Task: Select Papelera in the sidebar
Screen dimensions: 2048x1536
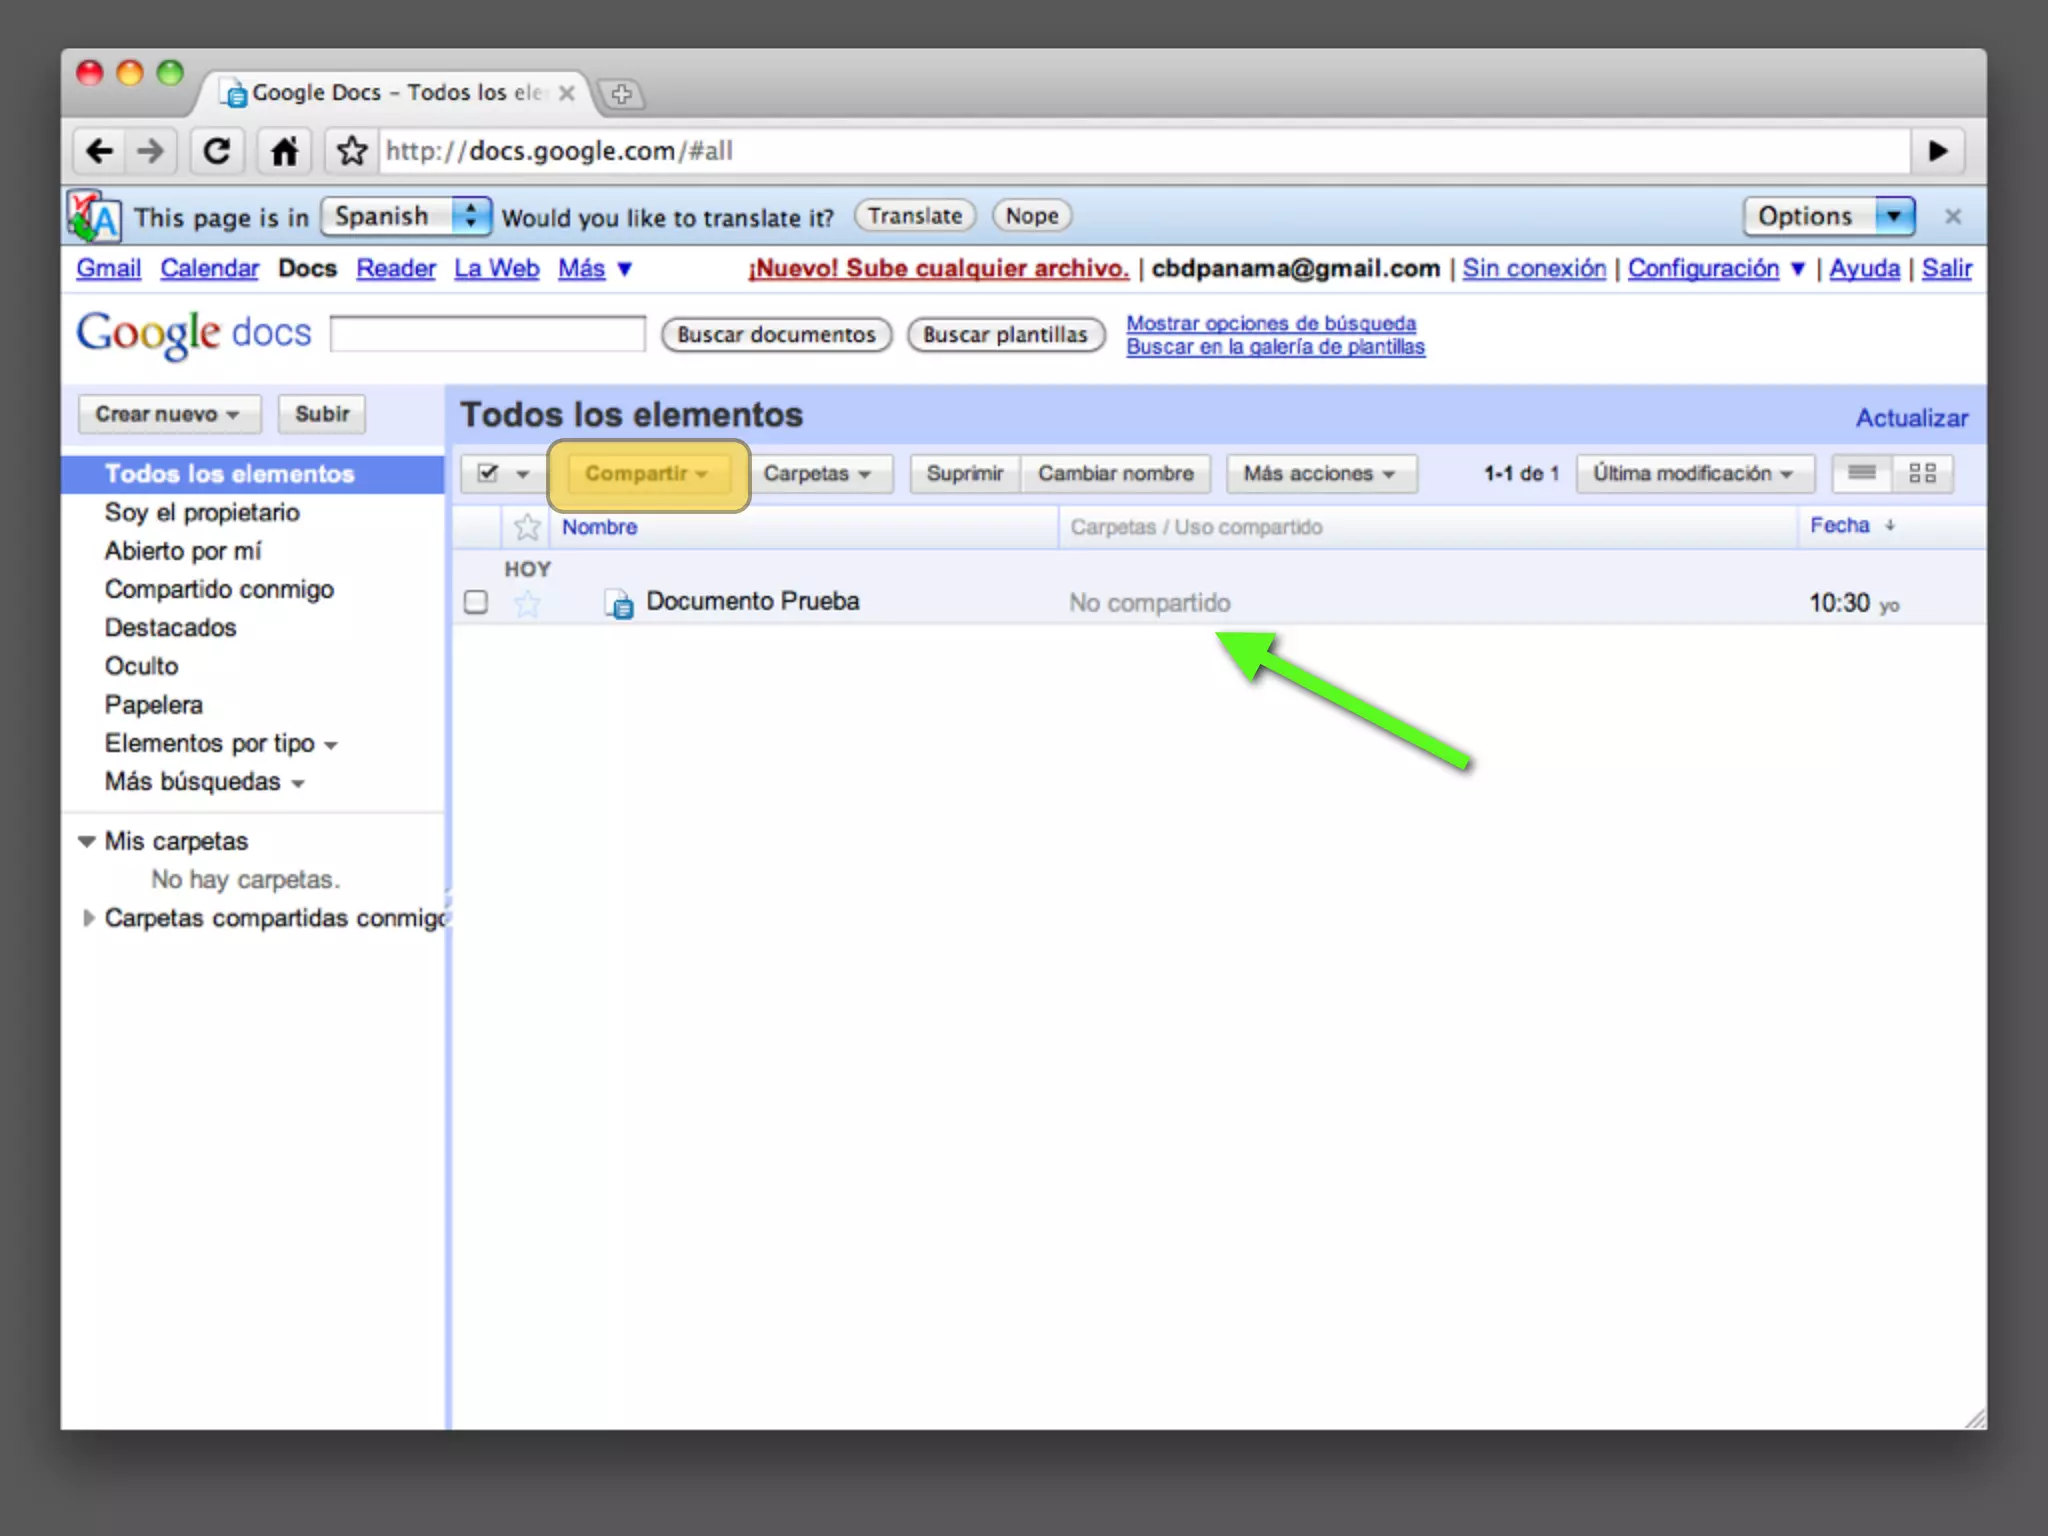Action: (x=153, y=705)
